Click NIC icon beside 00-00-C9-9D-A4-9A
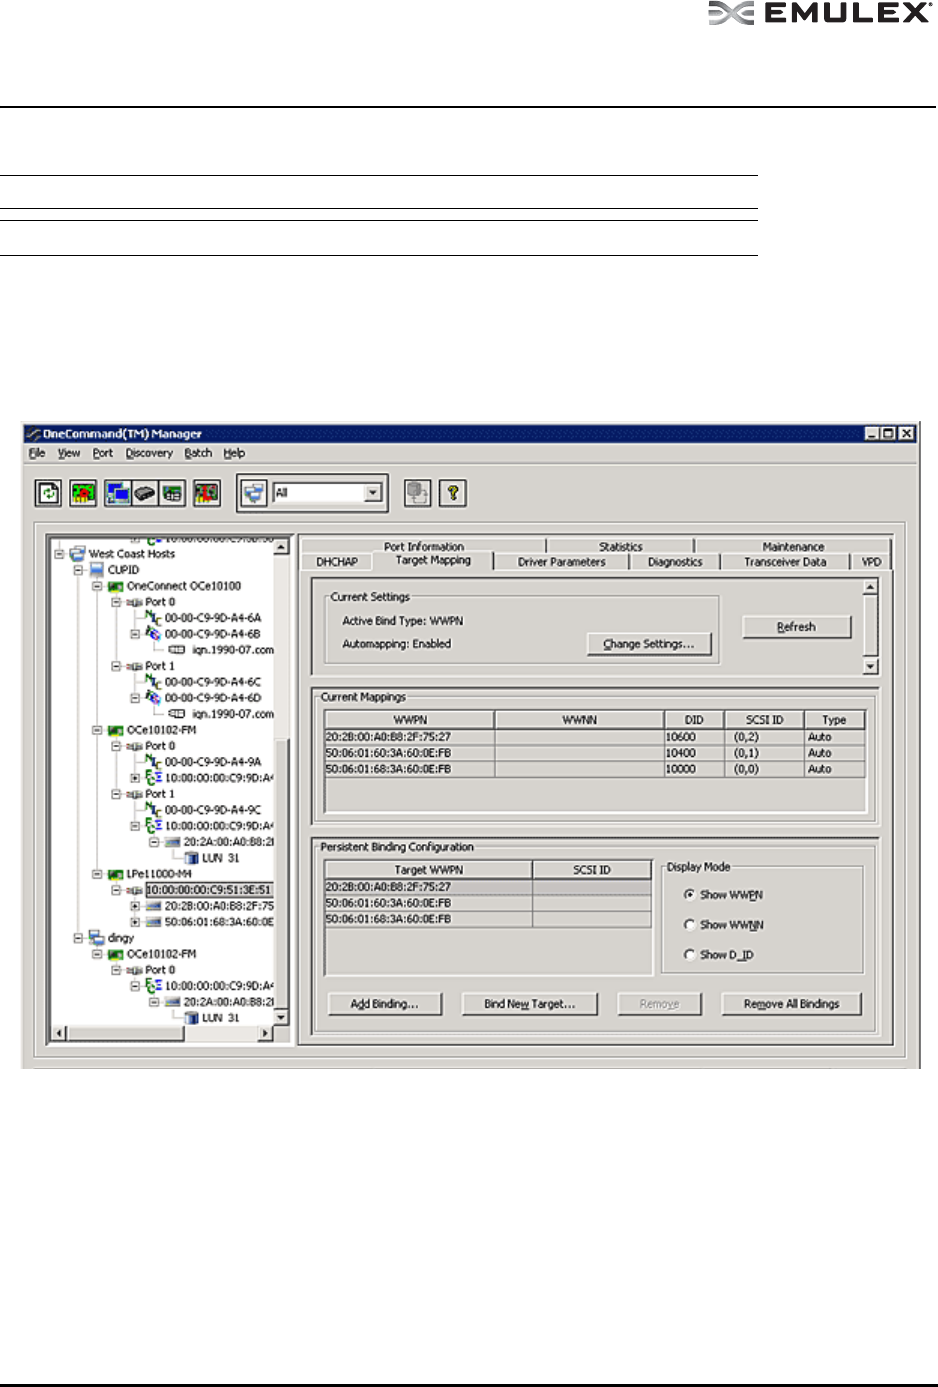938x1387 pixels. click(x=153, y=761)
